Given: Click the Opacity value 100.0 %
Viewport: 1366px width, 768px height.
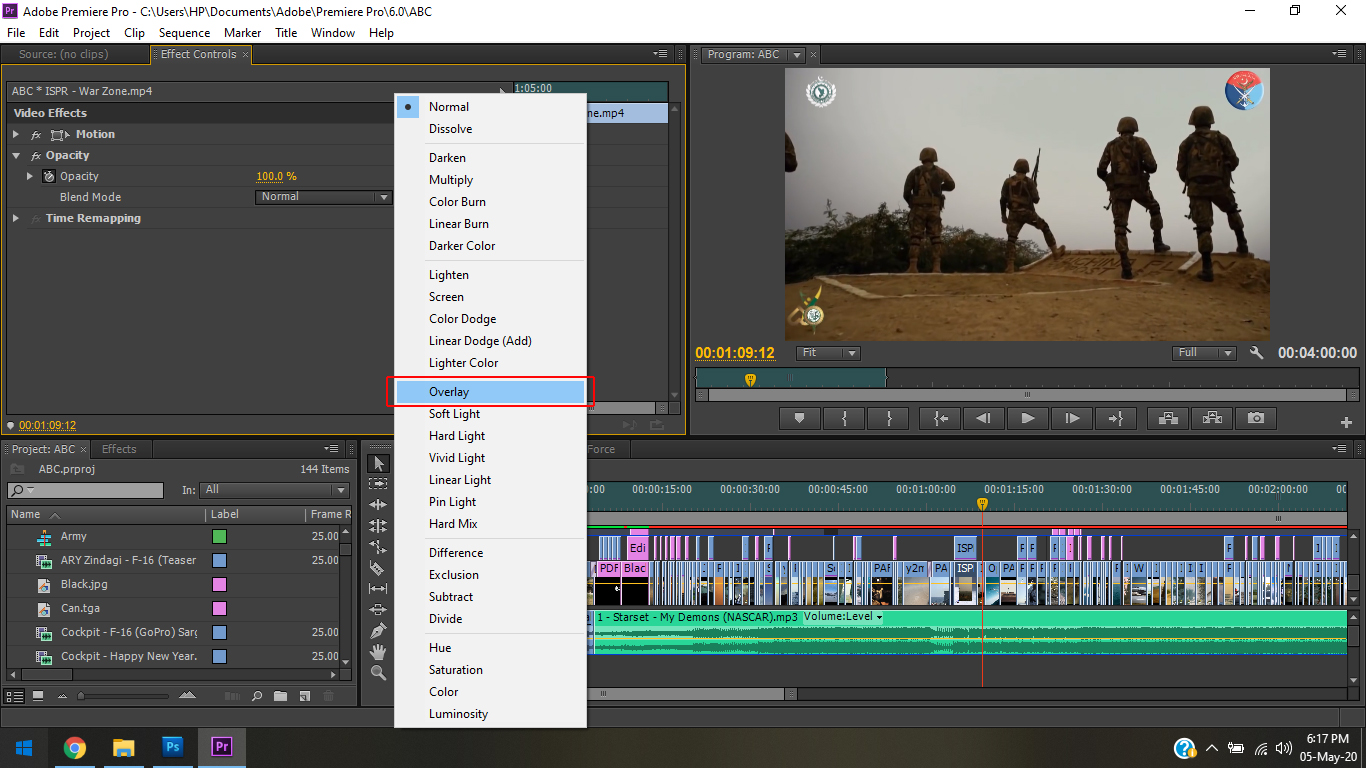Looking at the screenshot, I should [x=276, y=176].
